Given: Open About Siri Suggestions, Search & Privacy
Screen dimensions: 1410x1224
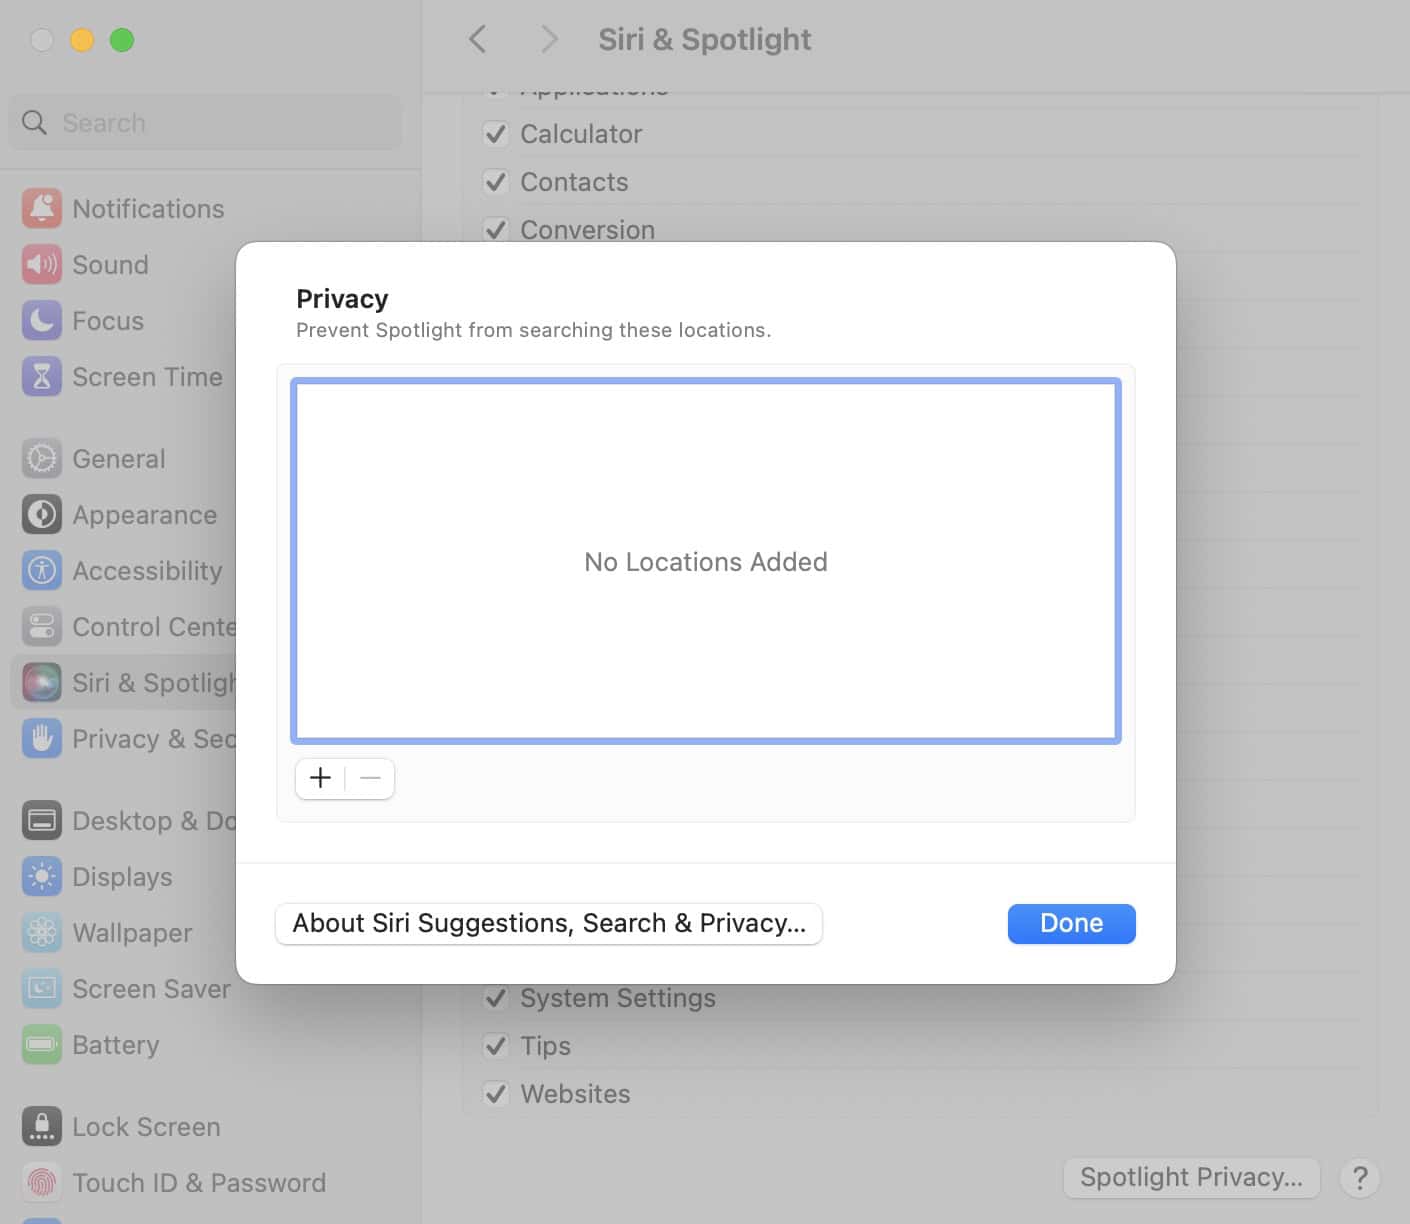Looking at the screenshot, I should pos(549,924).
